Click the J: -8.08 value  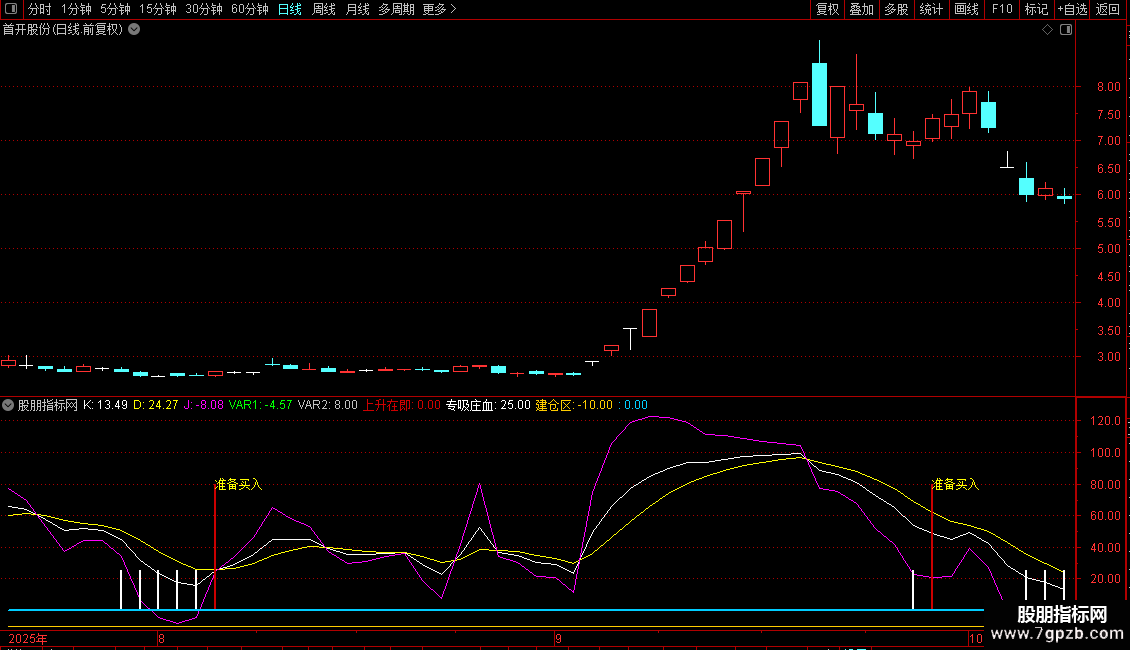pyautogui.click(x=203, y=405)
